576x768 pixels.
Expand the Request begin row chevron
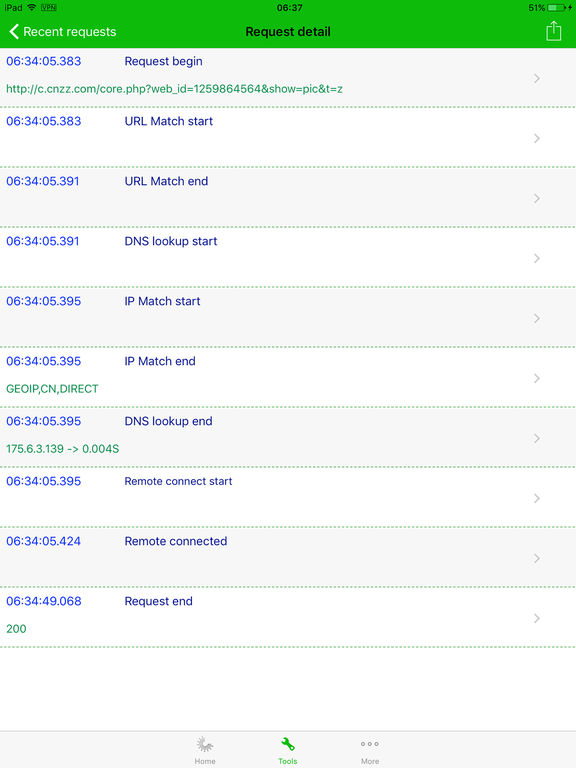click(537, 78)
